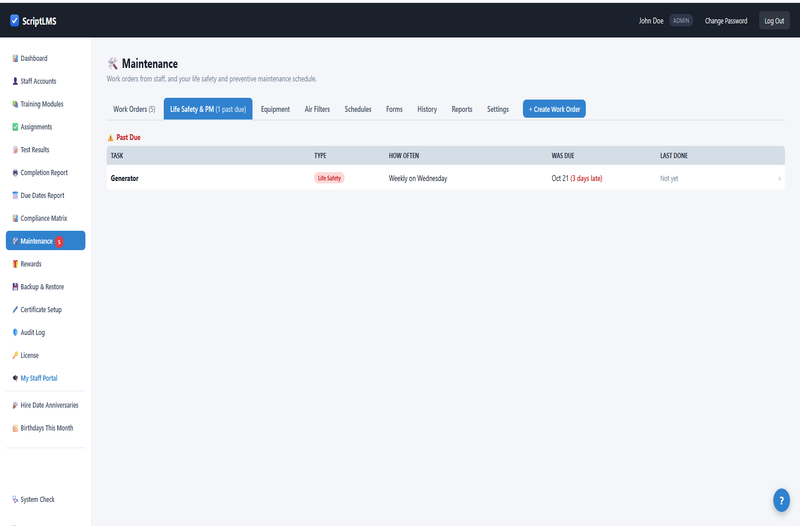Open the Staff Accounts sidebar link
This screenshot has height=526, width=800.
click(45, 81)
